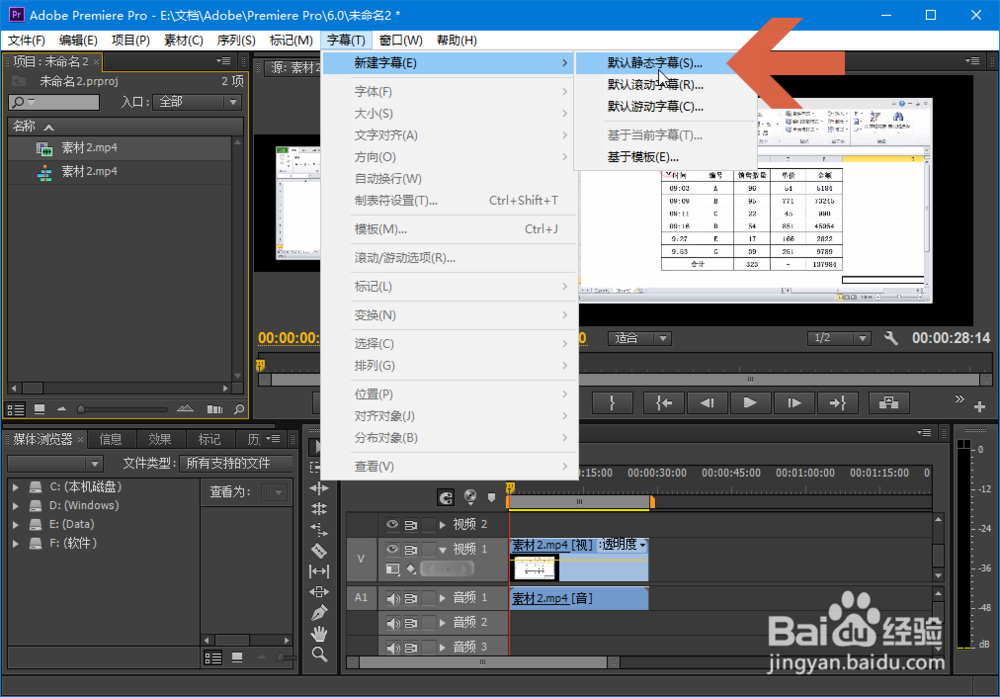Select the Slip tool
The width and height of the screenshot is (1000, 697).
[x=319, y=571]
